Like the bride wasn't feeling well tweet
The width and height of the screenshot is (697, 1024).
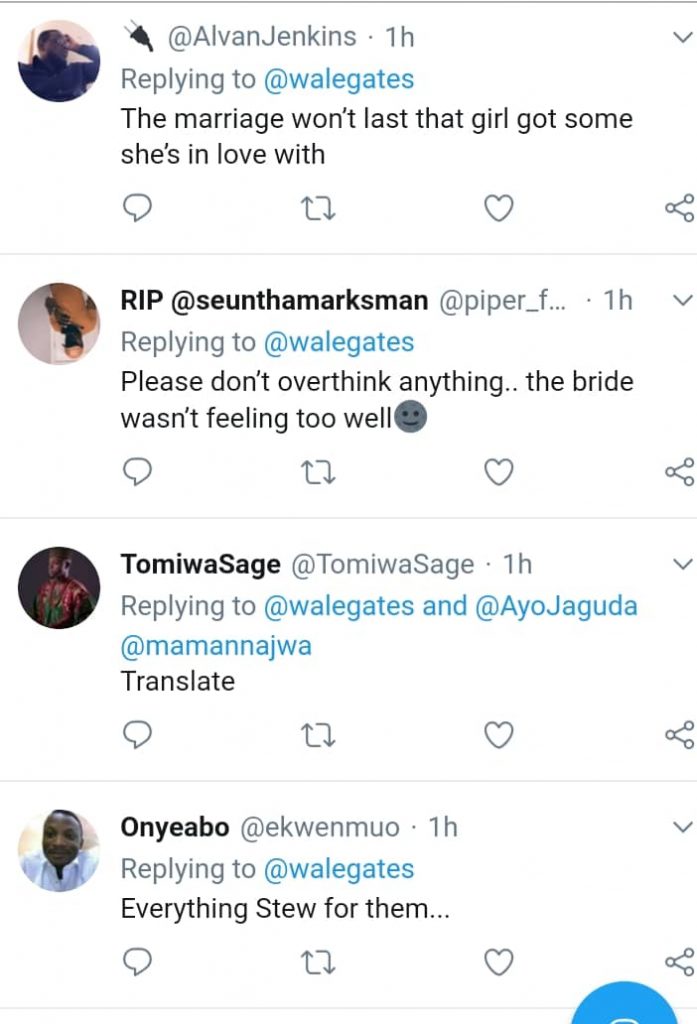(x=498, y=472)
